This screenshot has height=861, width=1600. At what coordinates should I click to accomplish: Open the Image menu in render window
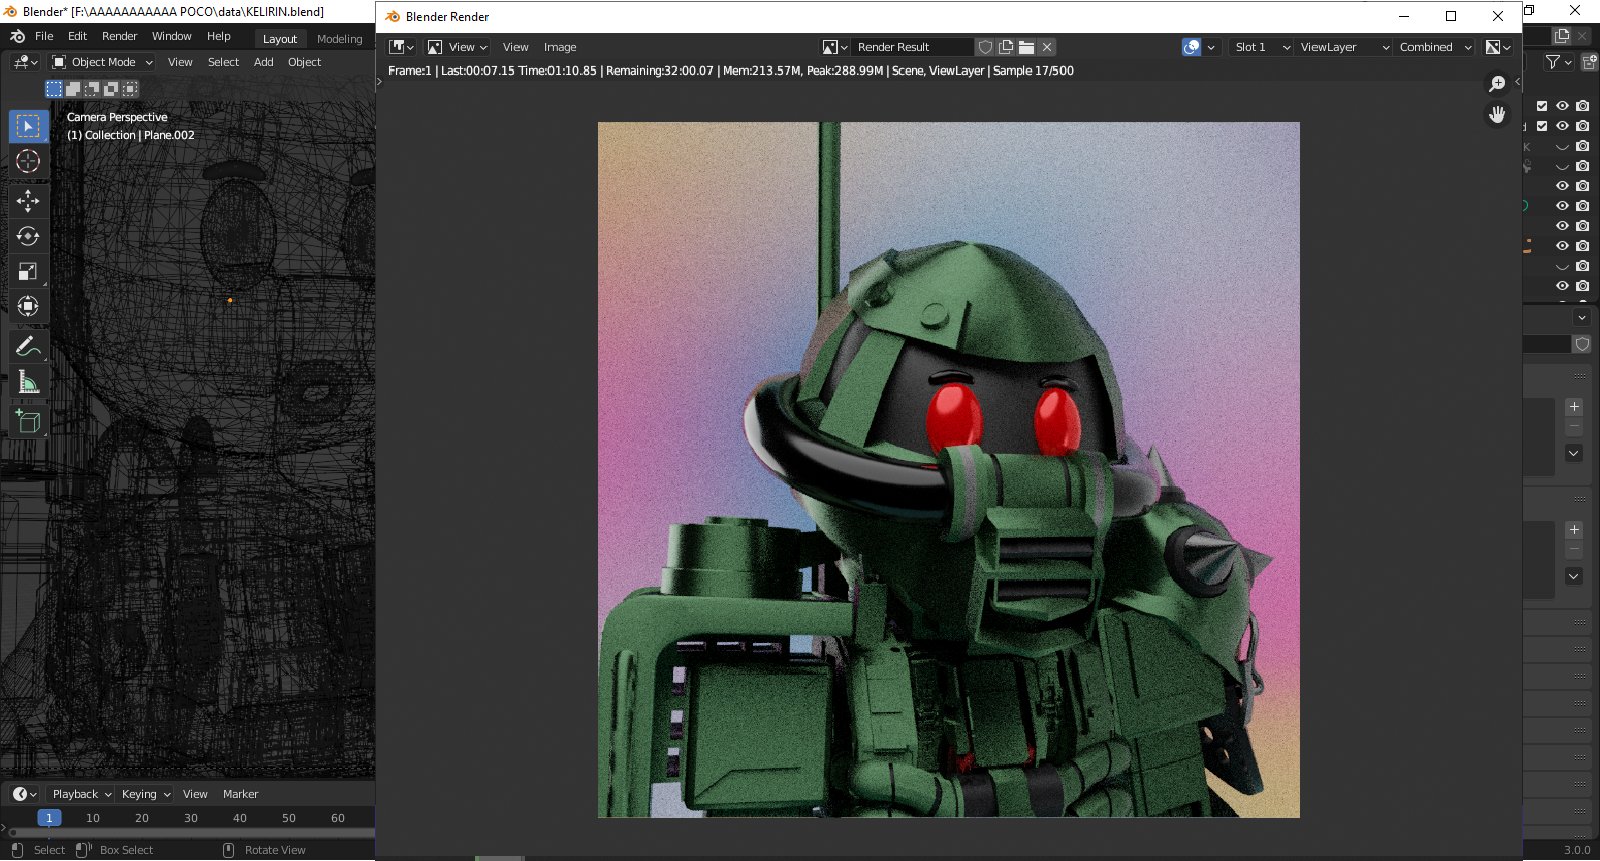coord(560,47)
